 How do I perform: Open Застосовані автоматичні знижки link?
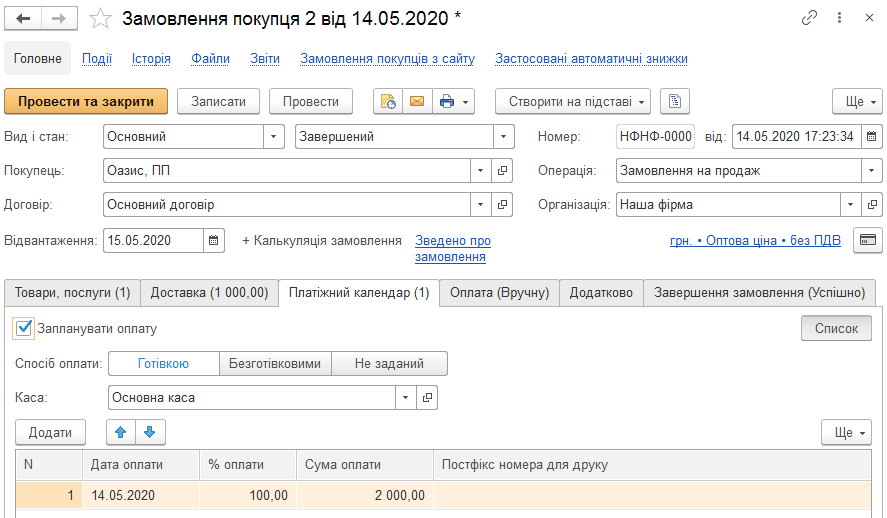(591, 59)
